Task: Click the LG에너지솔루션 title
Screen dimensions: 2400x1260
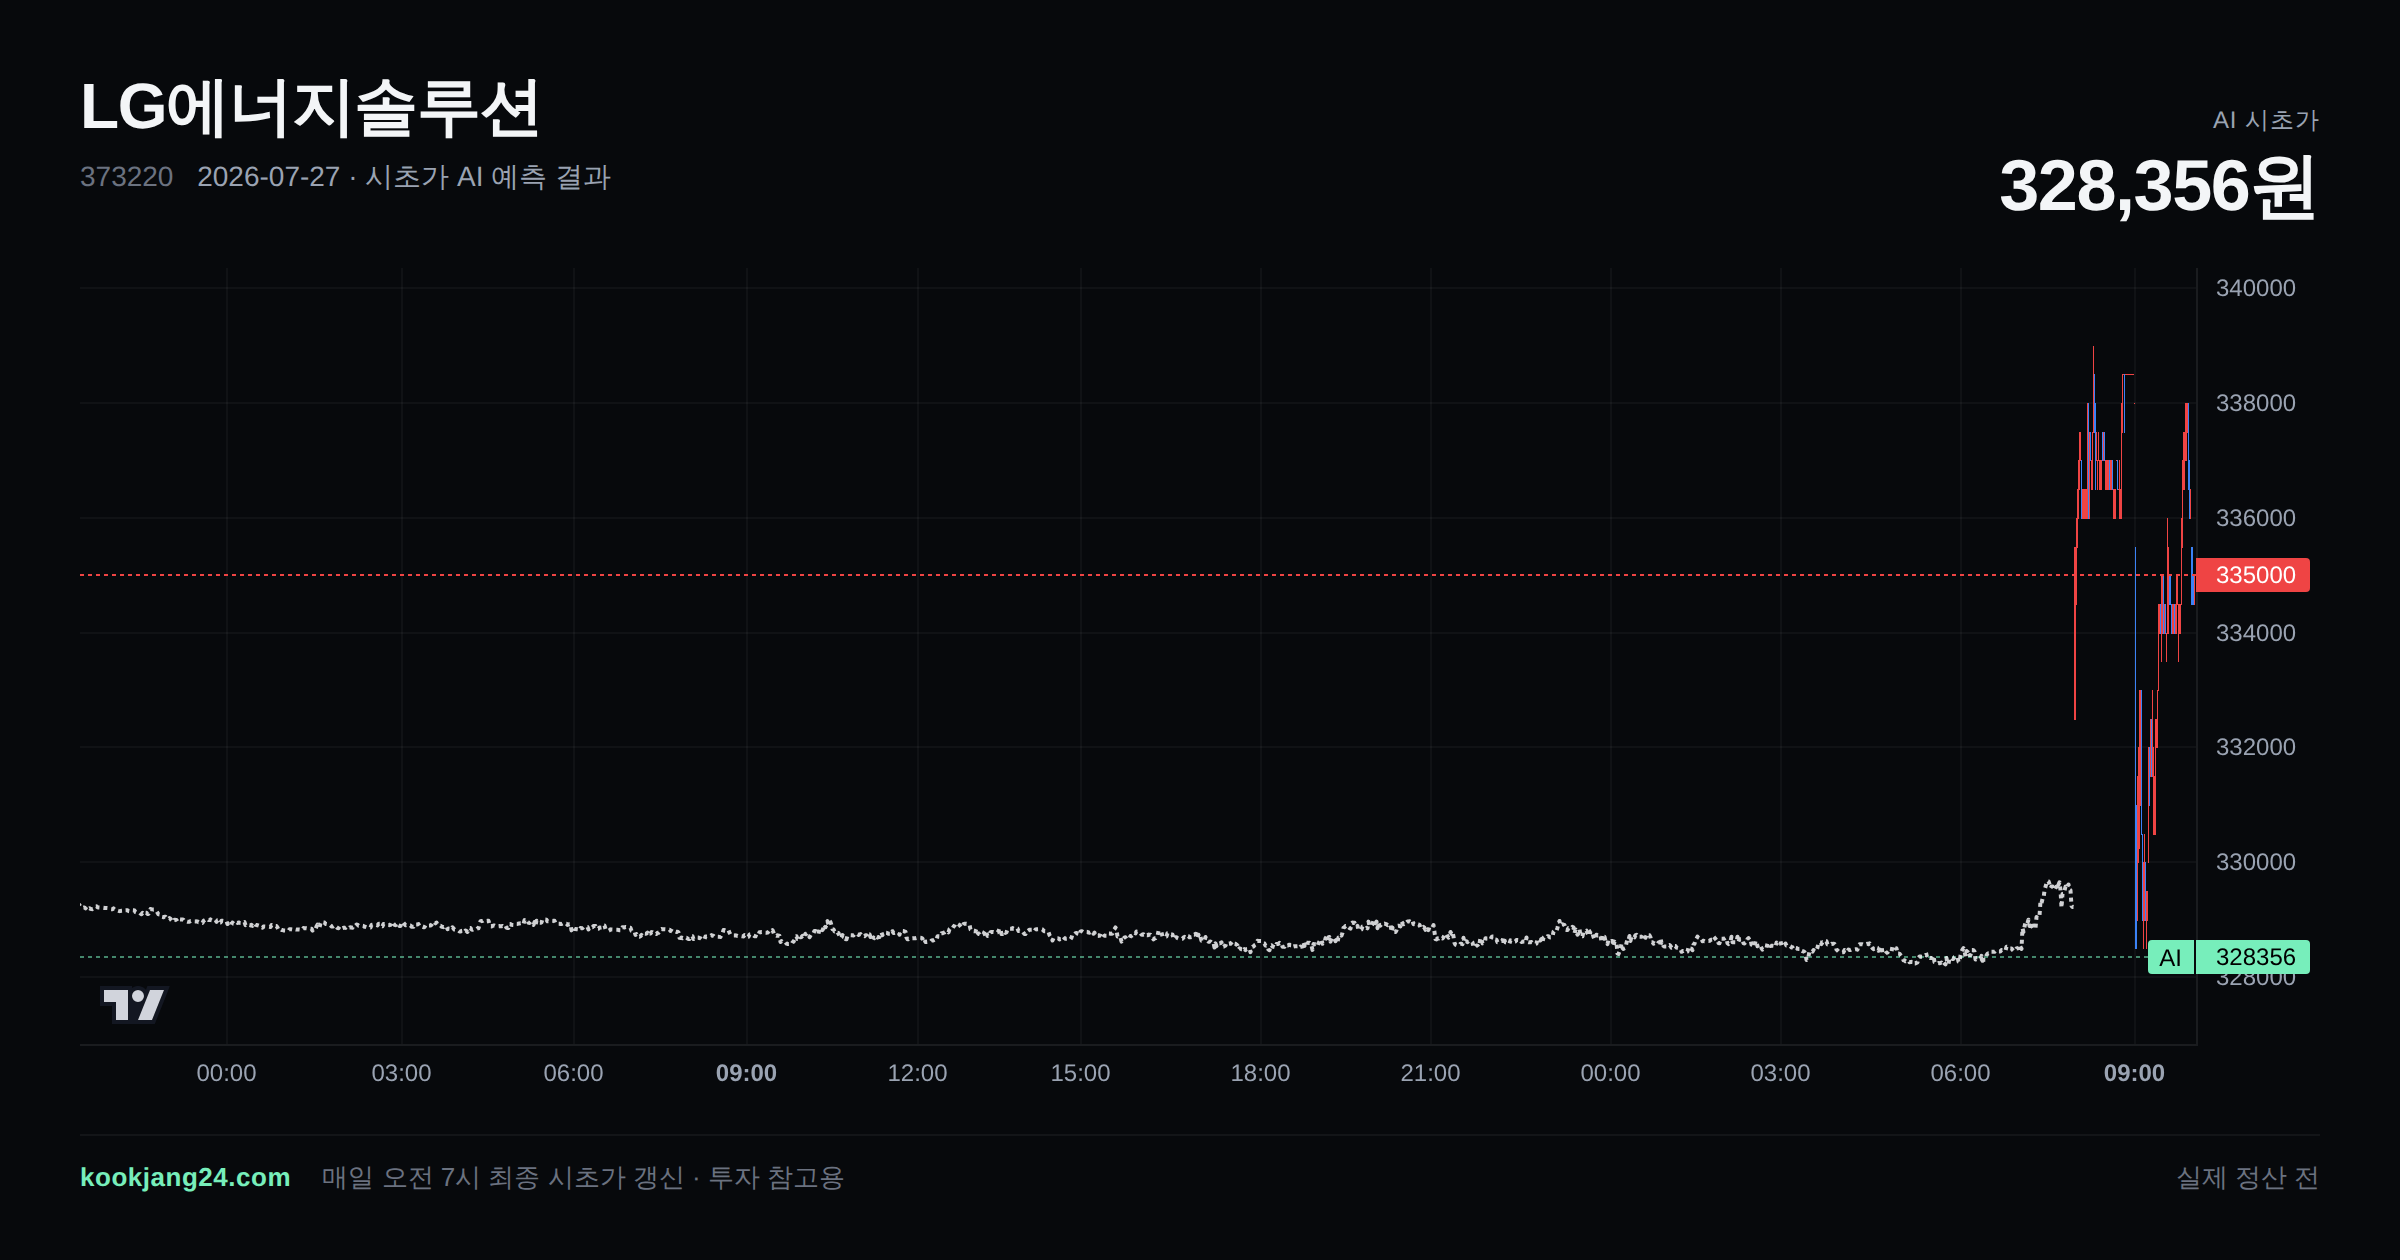Action: click(x=310, y=108)
